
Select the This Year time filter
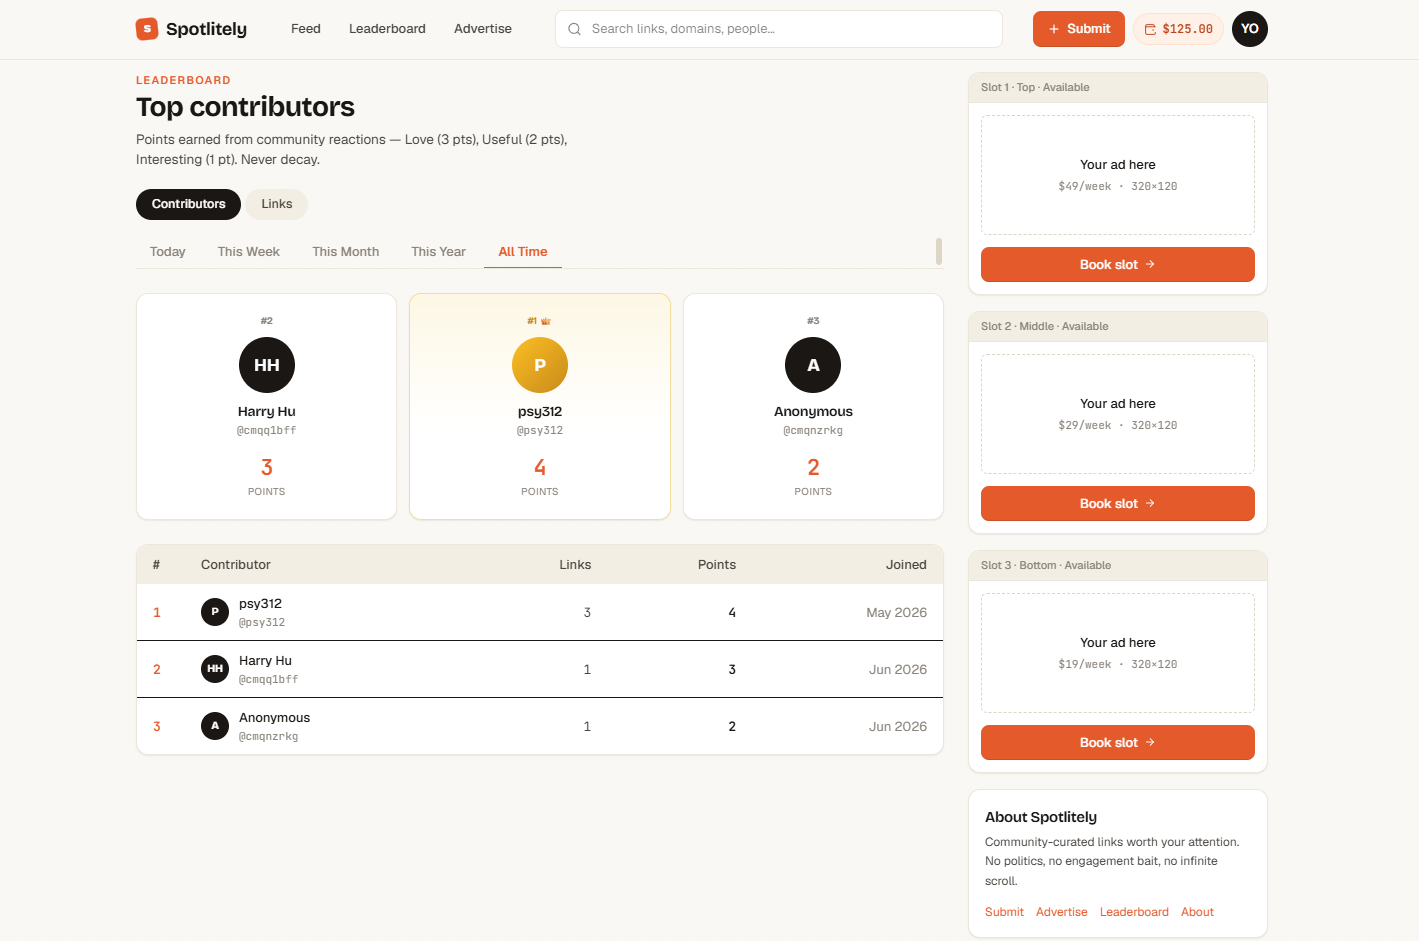click(439, 252)
